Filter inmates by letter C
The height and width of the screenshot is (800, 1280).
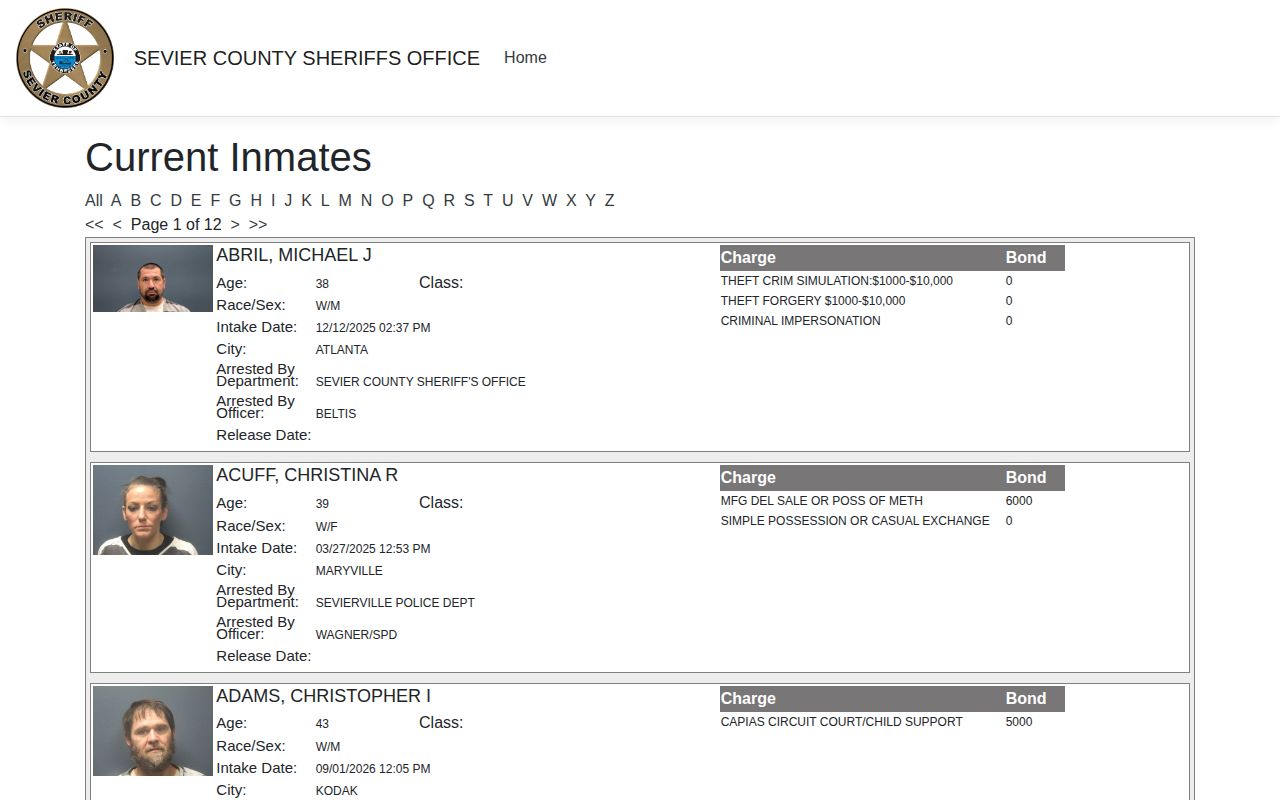point(156,200)
